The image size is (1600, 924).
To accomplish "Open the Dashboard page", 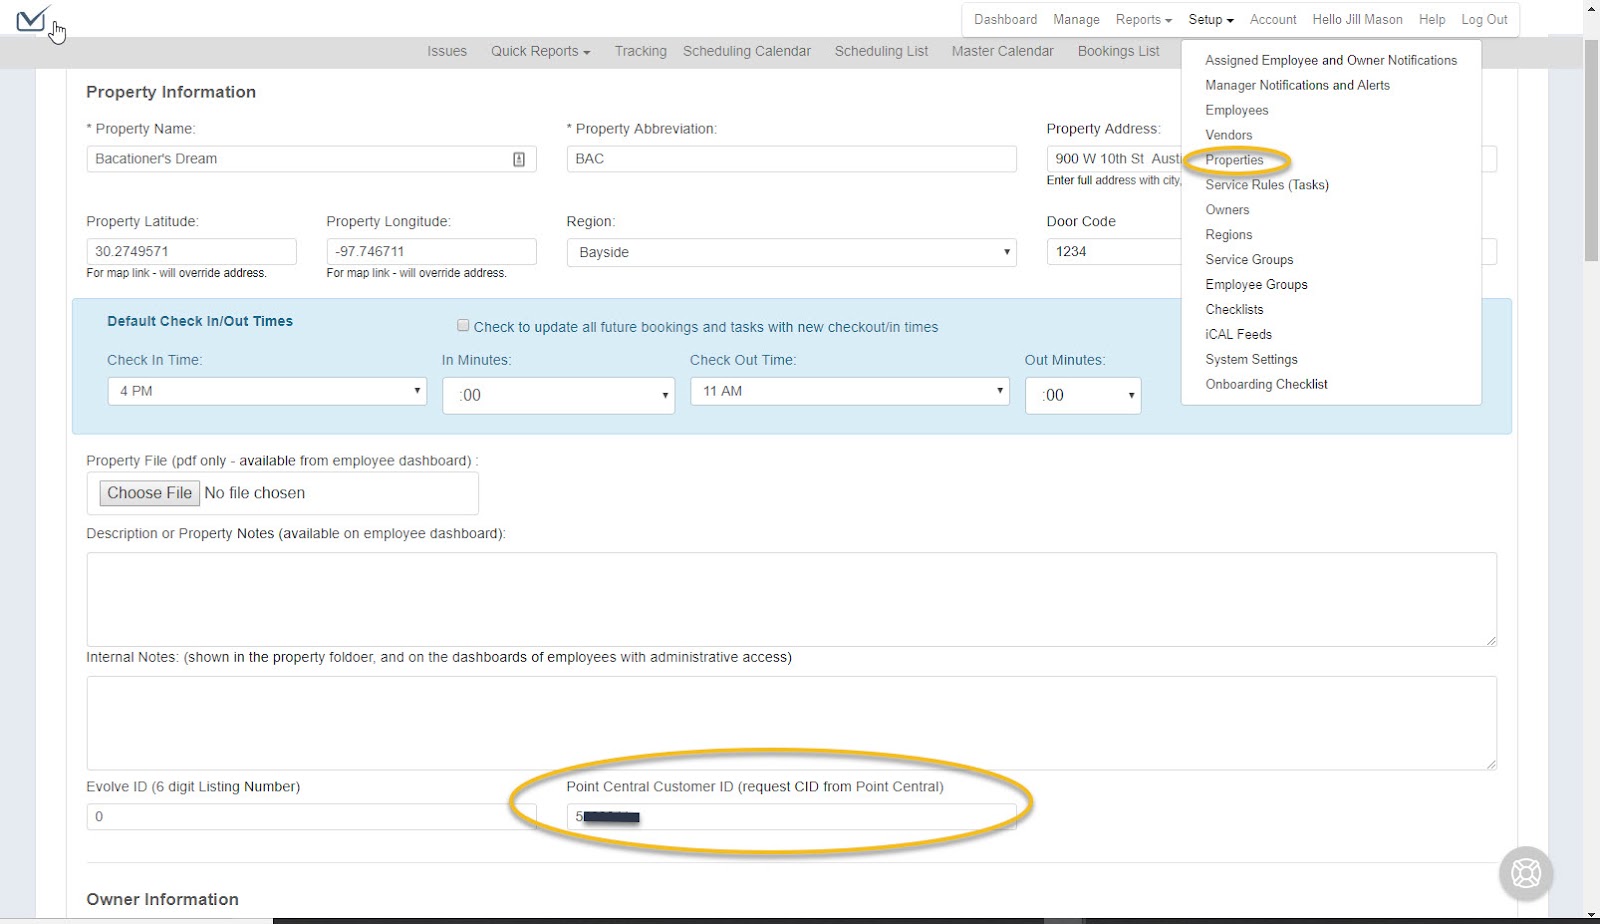I will pos(1004,19).
